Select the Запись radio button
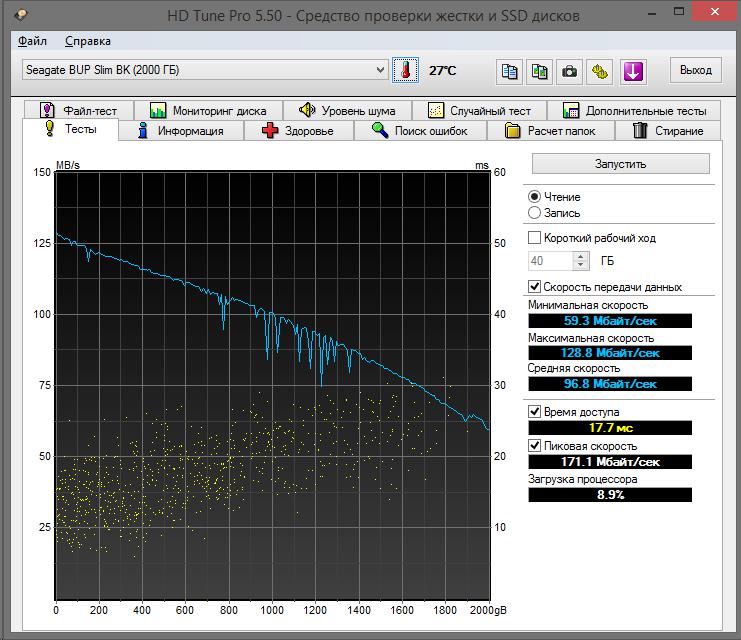The image size is (741, 640). pyautogui.click(x=534, y=213)
